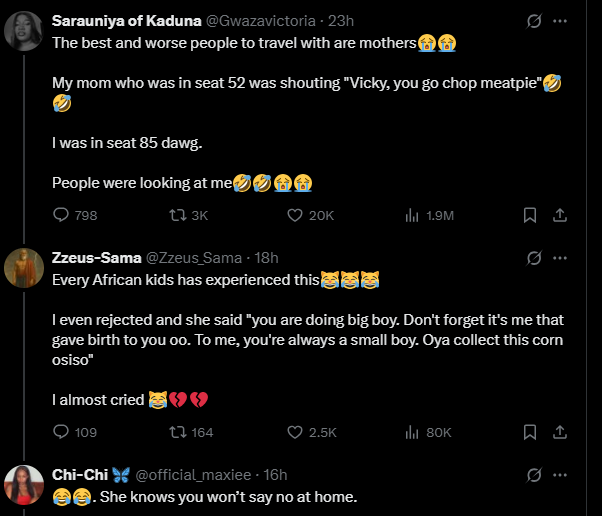Bookmark Zzeus-Sama's tweet
This screenshot has height=516, width=602.
(531, 432)
